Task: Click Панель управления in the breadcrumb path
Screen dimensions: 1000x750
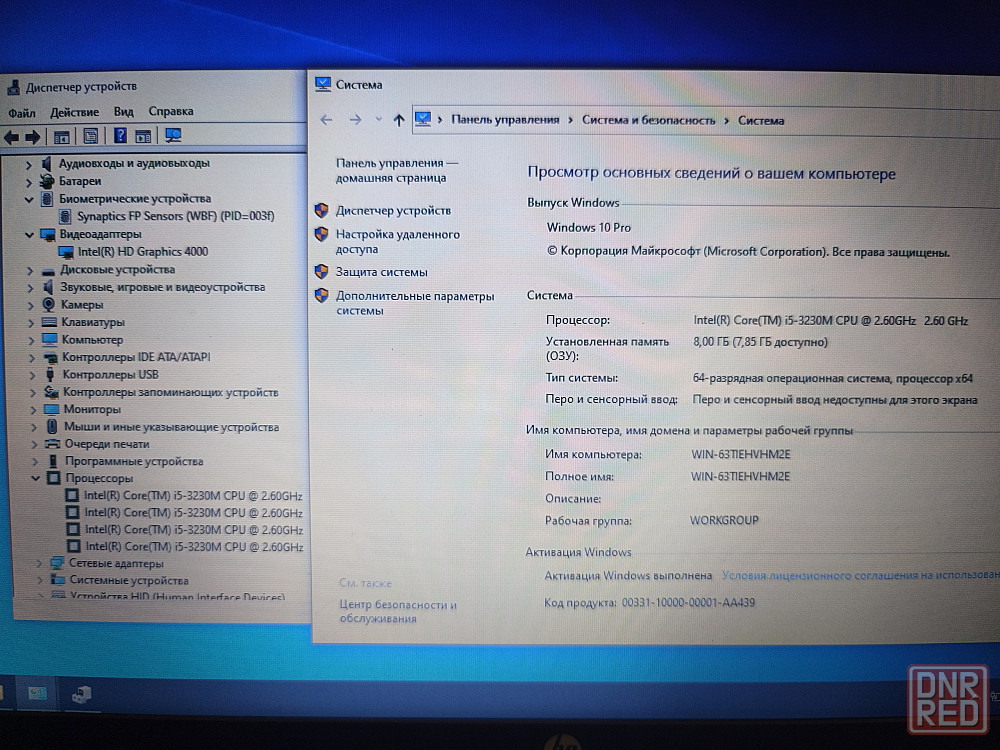Action: [x=505, y=120]
